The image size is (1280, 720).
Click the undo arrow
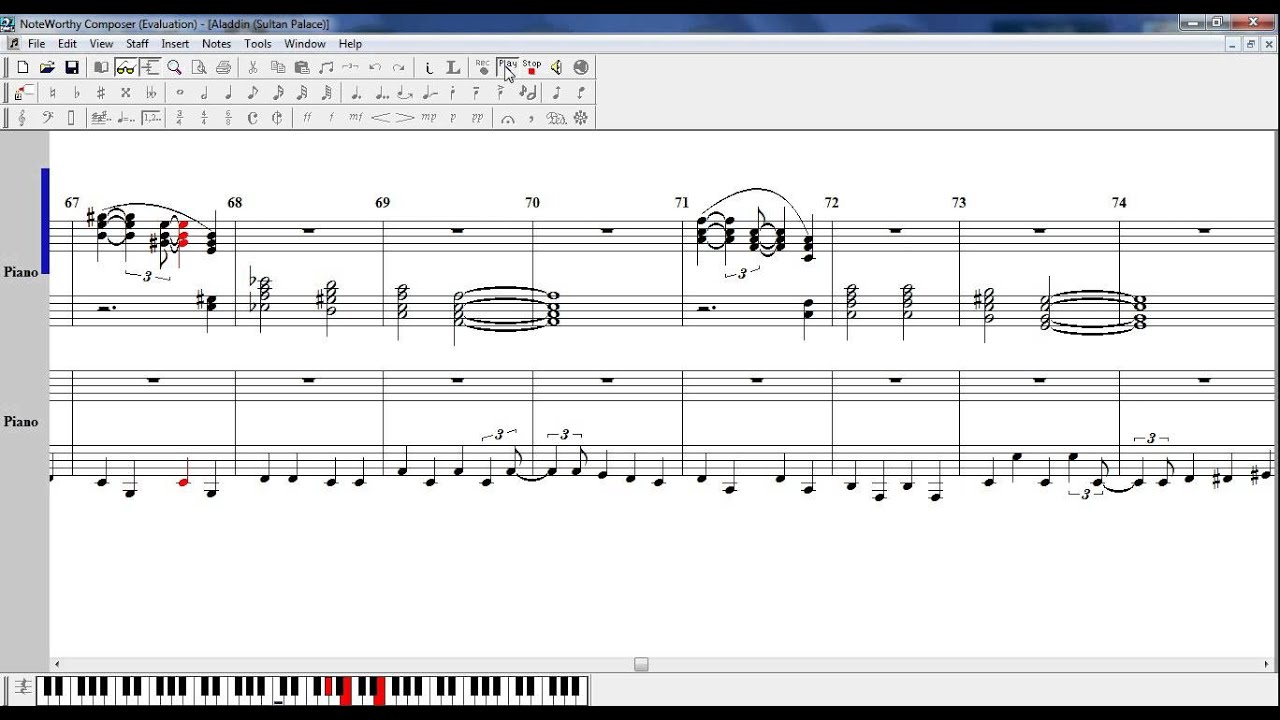(x=375, y=67)
